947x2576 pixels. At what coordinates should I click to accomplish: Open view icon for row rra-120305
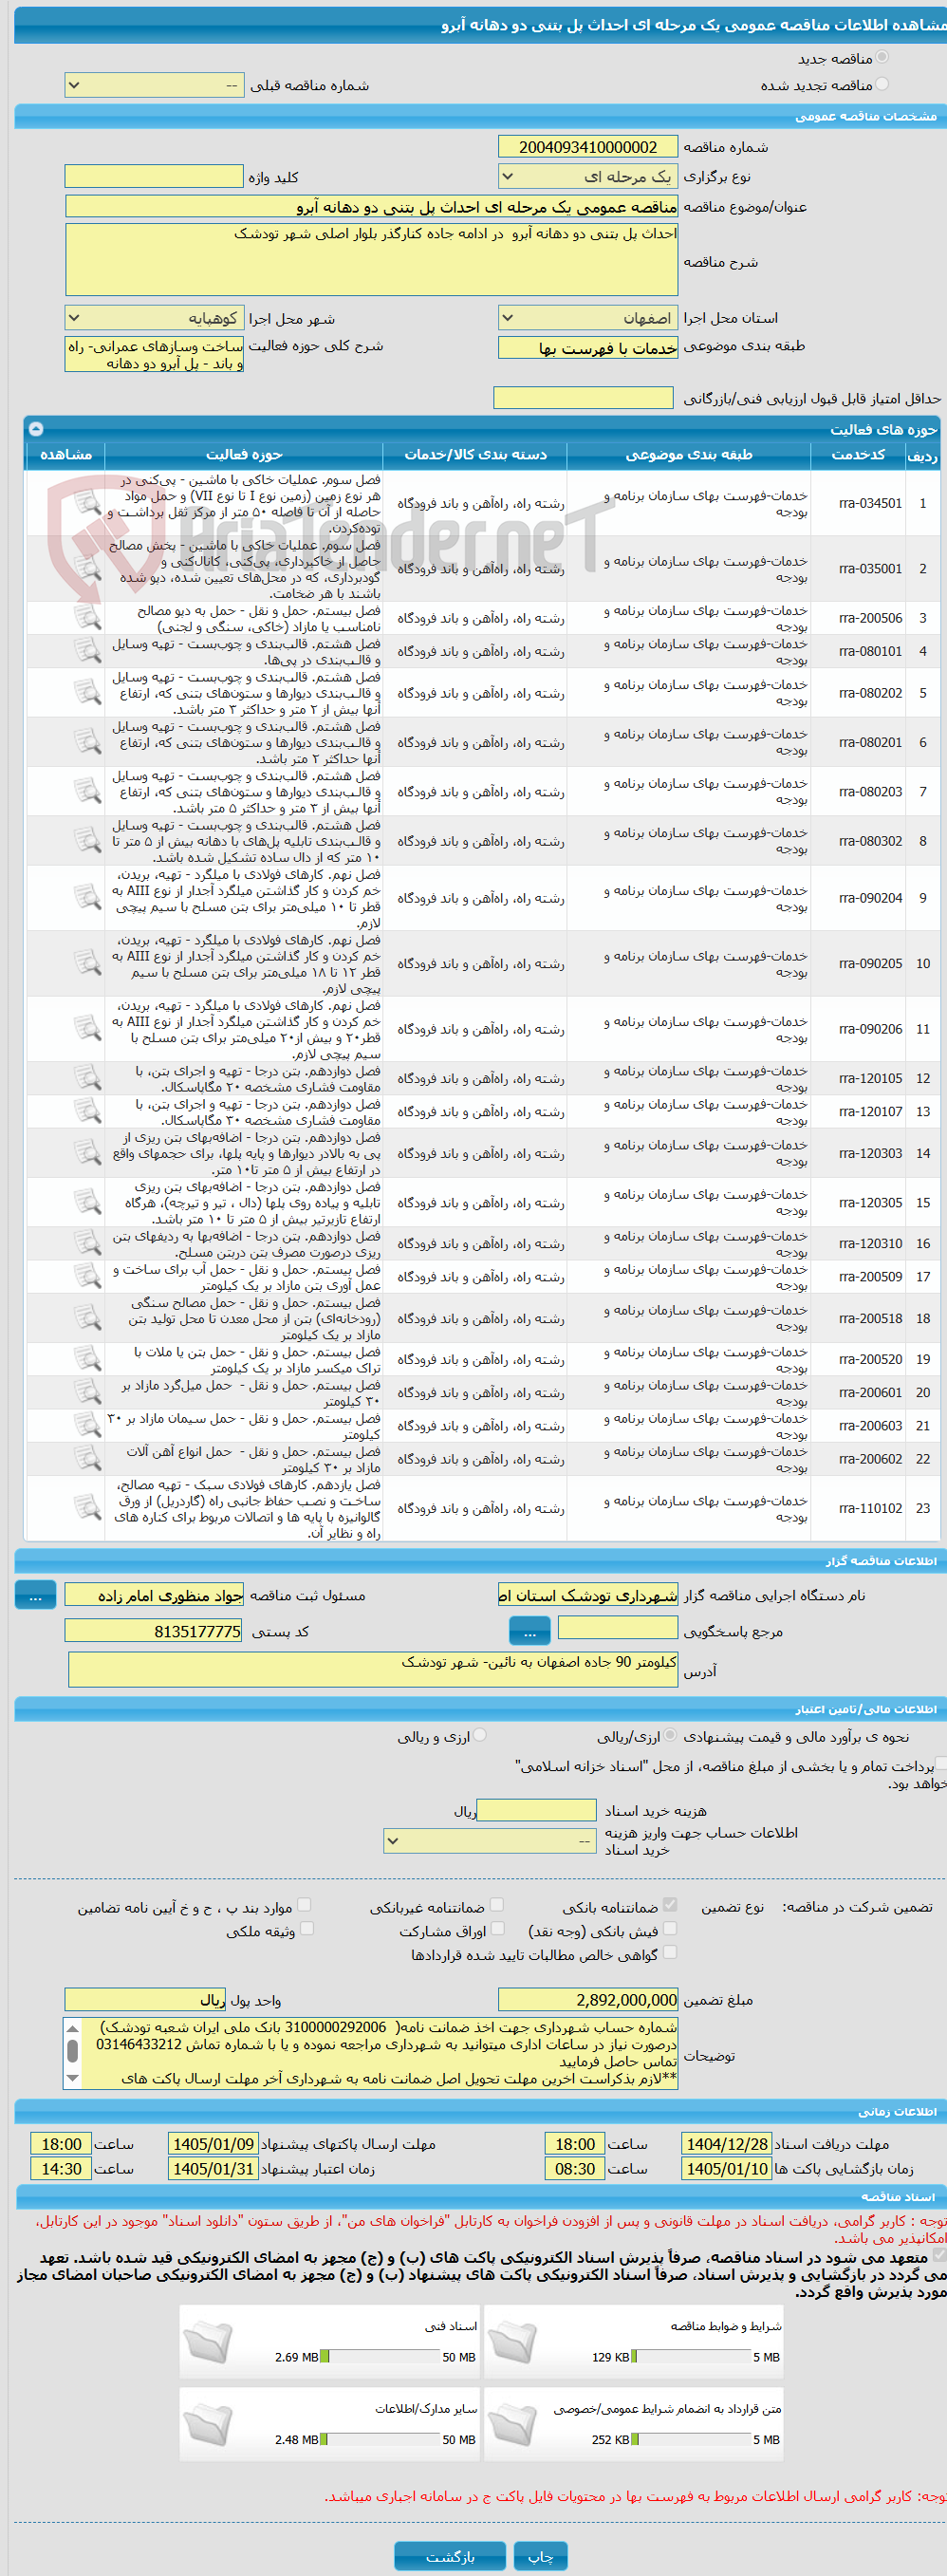(x=88, y=1202)
